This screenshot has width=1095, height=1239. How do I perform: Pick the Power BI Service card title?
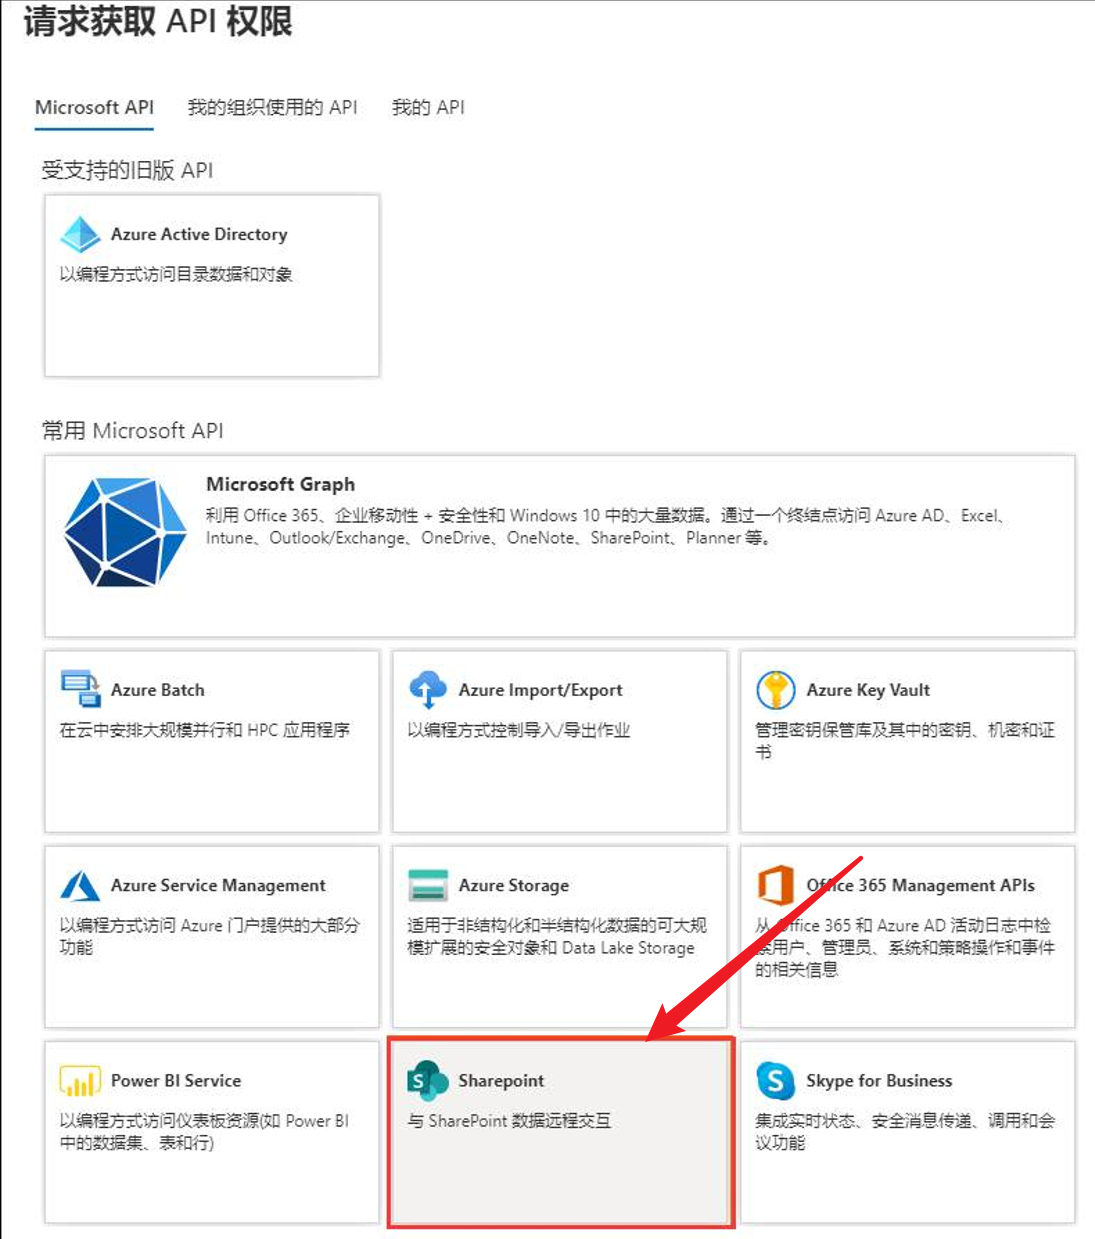[x=176, y=1081]
